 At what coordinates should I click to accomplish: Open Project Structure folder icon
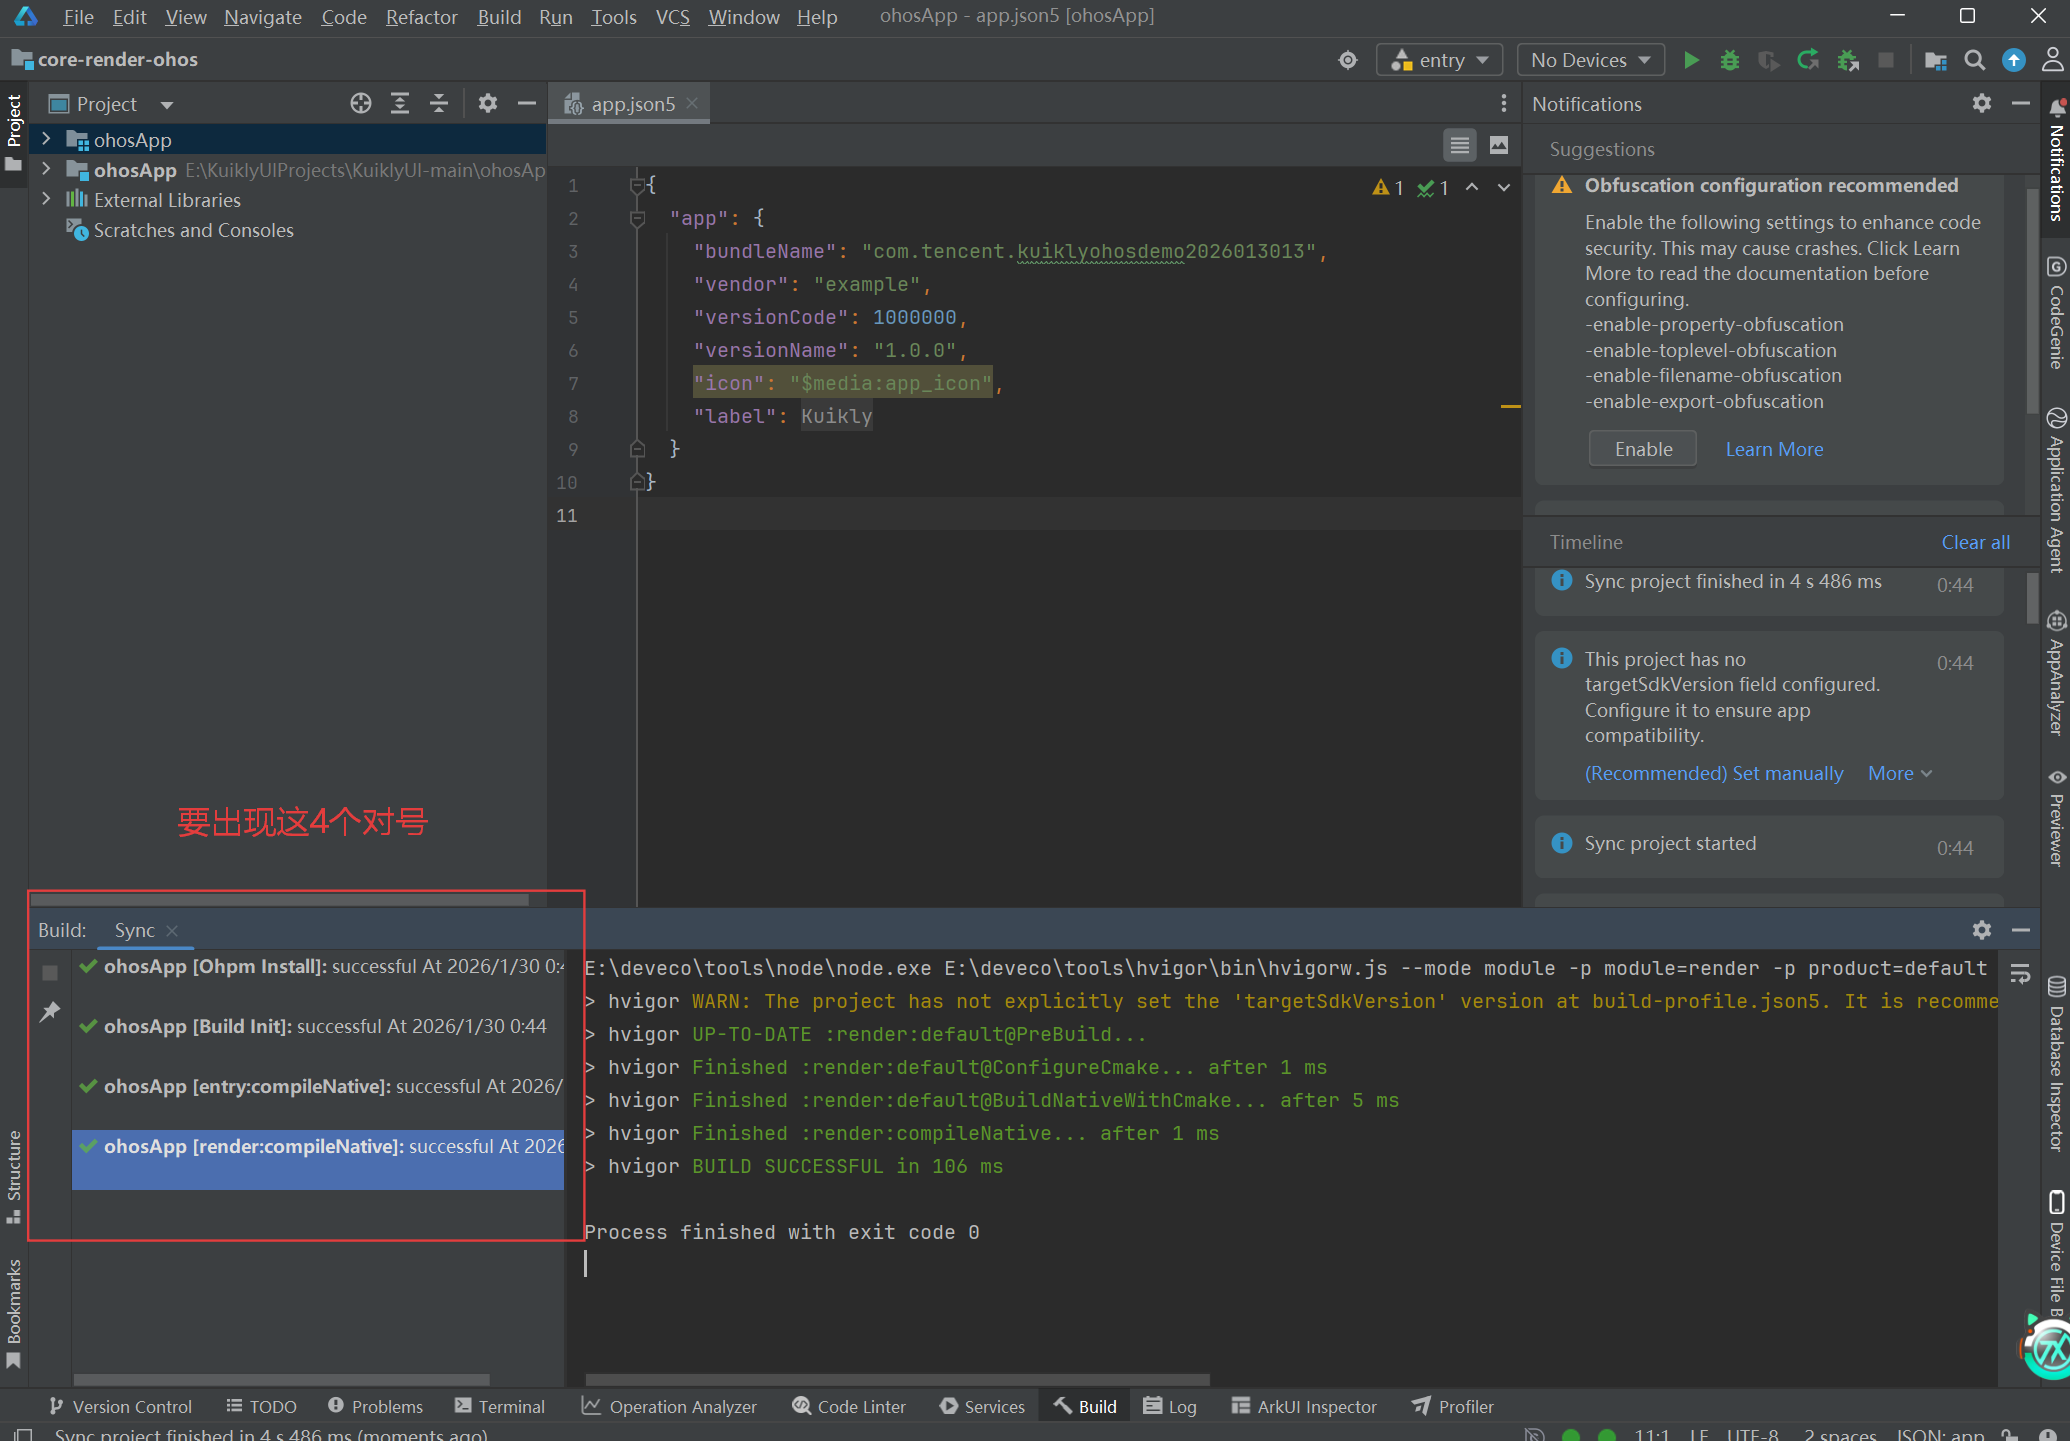[1935, 60]
